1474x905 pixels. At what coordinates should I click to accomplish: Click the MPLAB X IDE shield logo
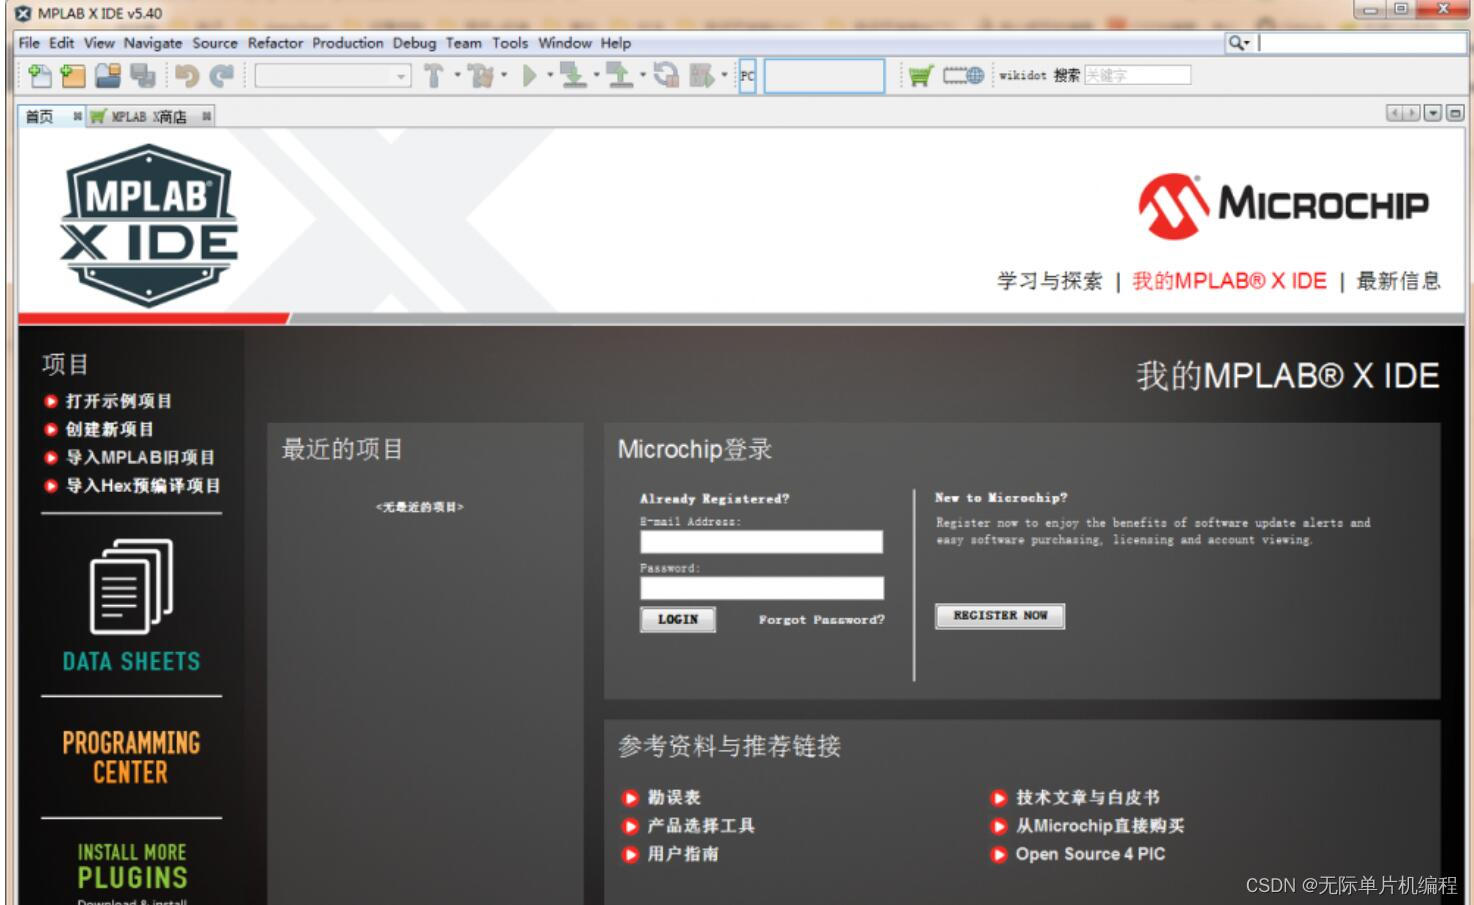(x=148, y=225)
